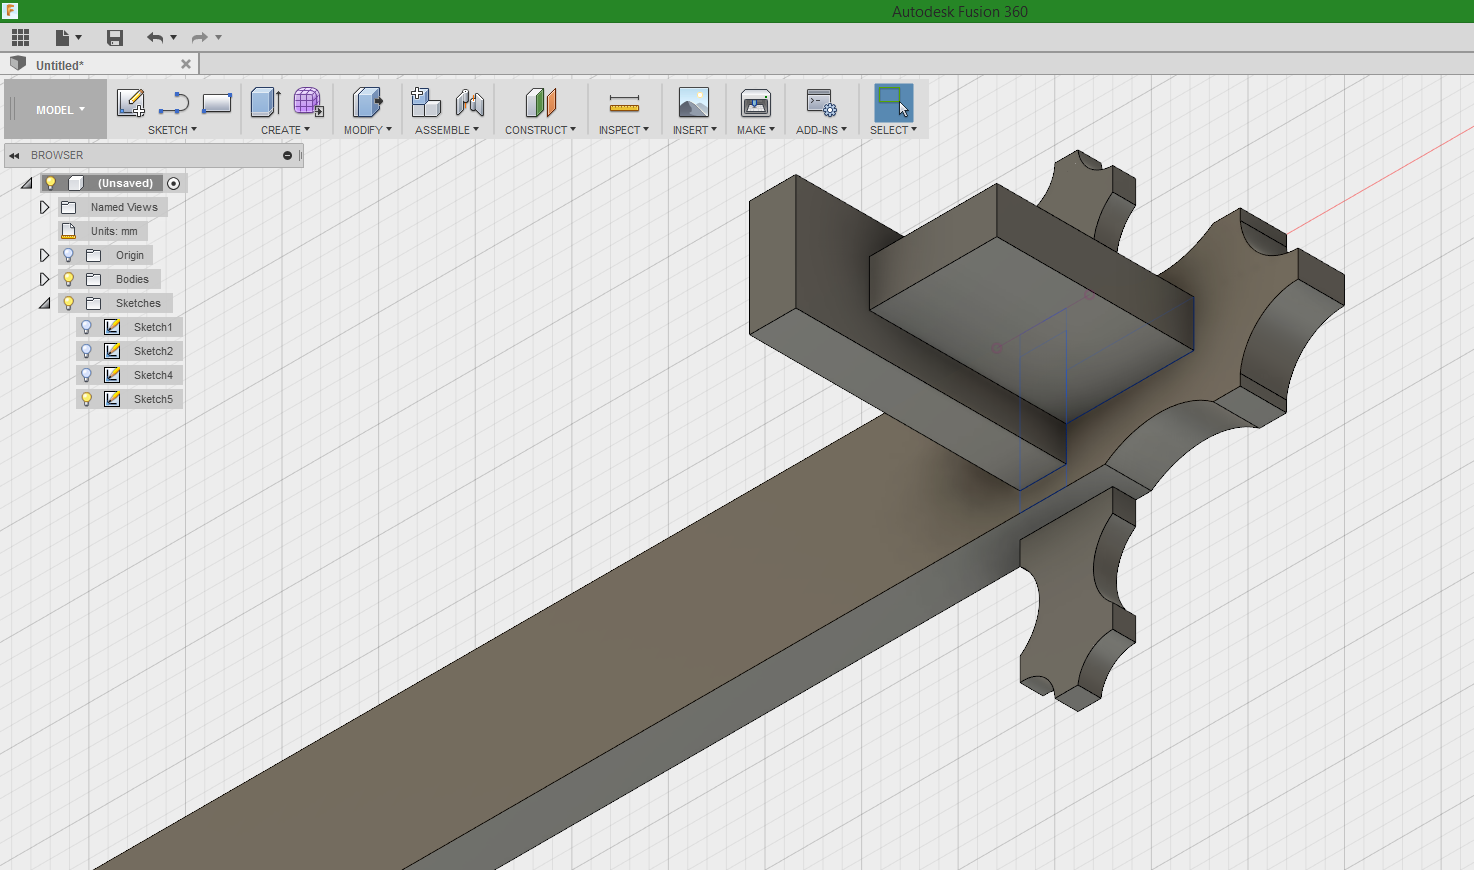
Task: Open the MODIFY menu
Action: pos(367,130)
